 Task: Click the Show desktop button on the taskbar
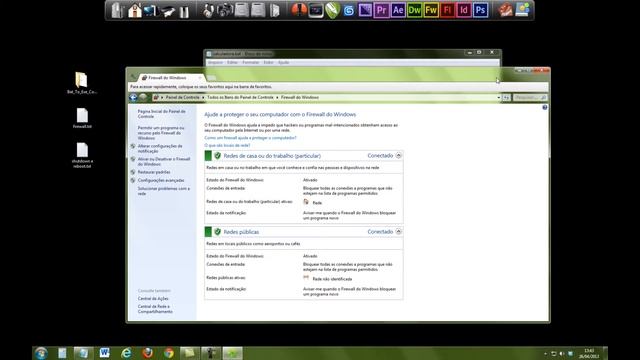(605, 353)
